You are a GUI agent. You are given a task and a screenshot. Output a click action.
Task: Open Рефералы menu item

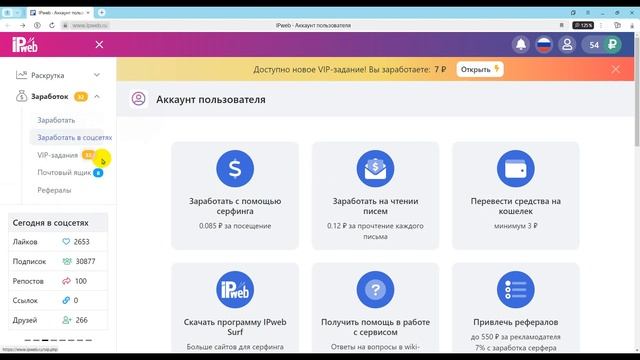coord(54,190)
